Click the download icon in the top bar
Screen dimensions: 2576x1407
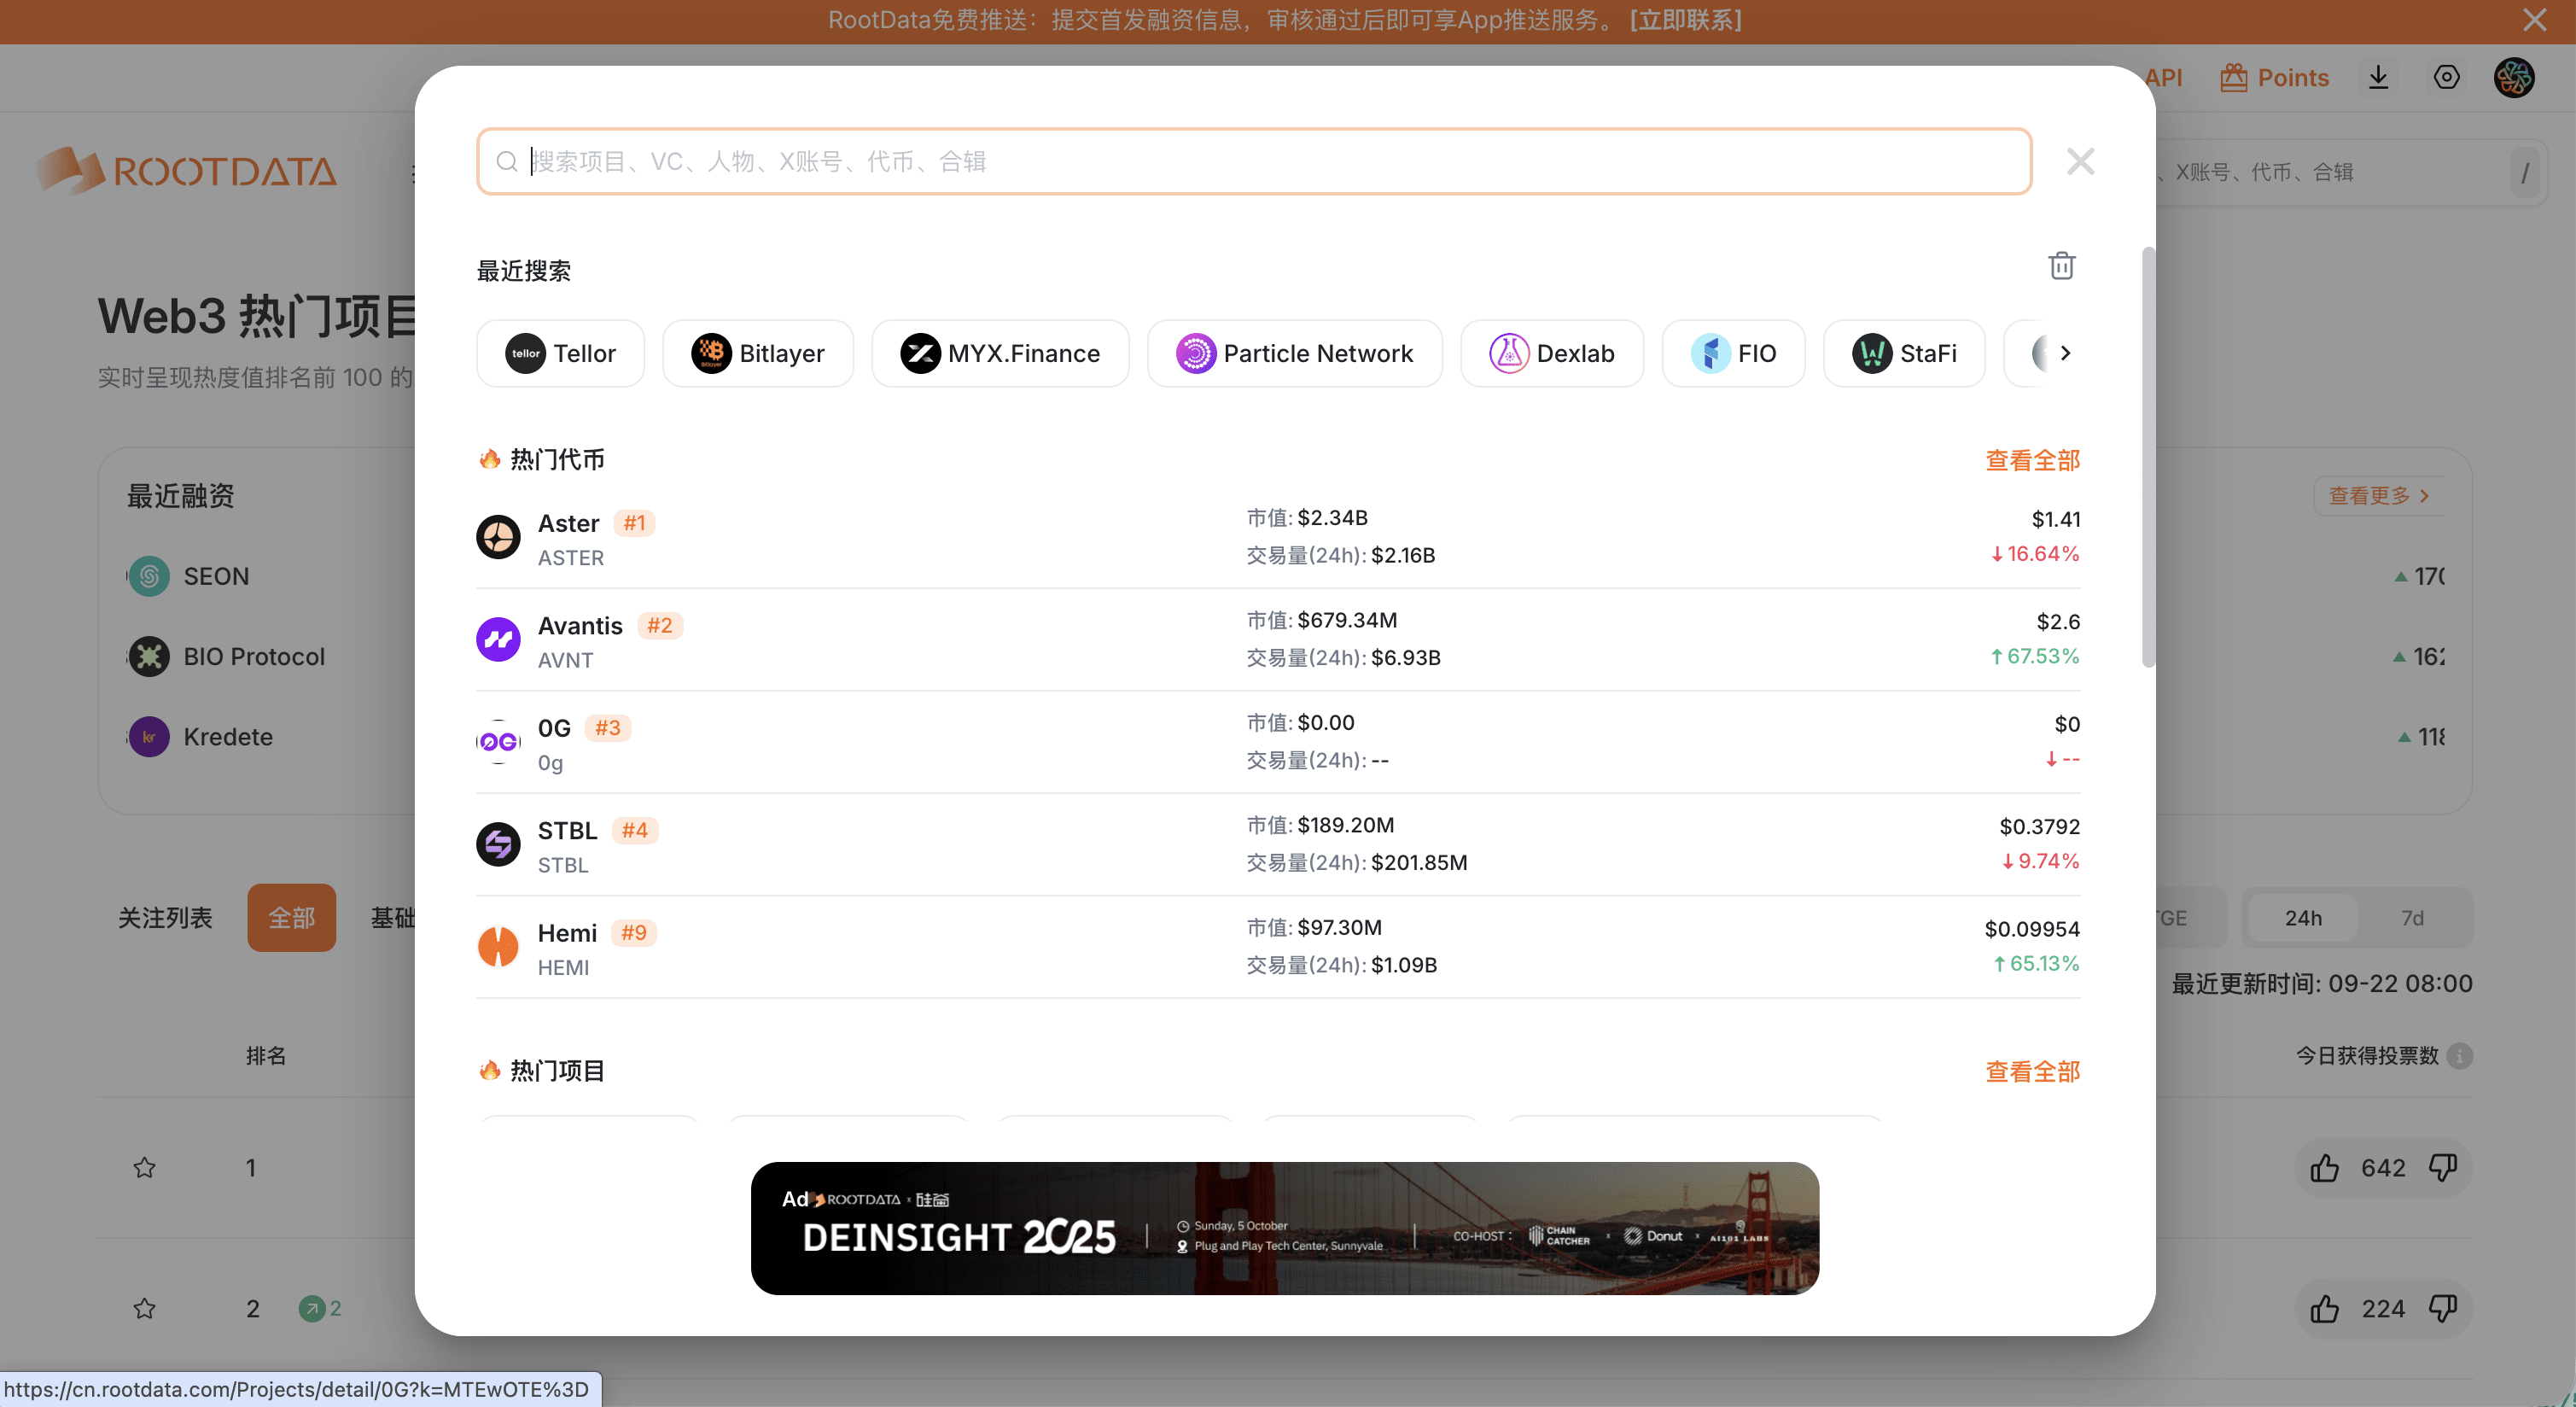click(x=2378, y=77)
